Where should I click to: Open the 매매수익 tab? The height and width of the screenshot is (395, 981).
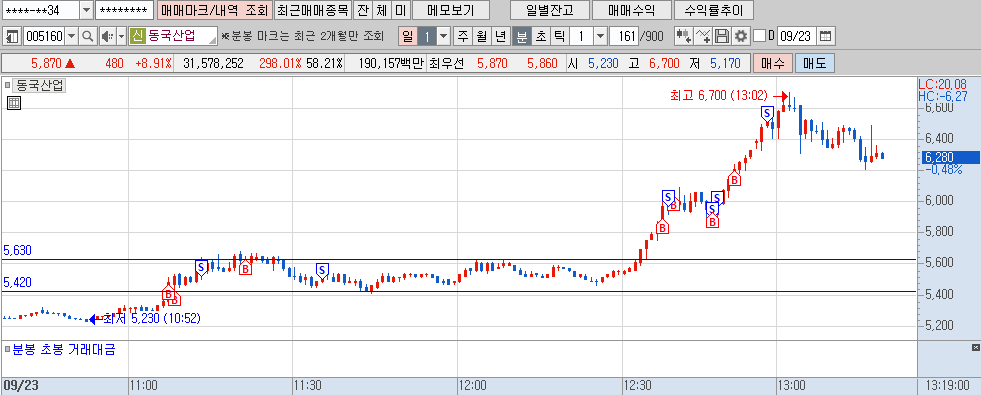click(x=632, y=11)
